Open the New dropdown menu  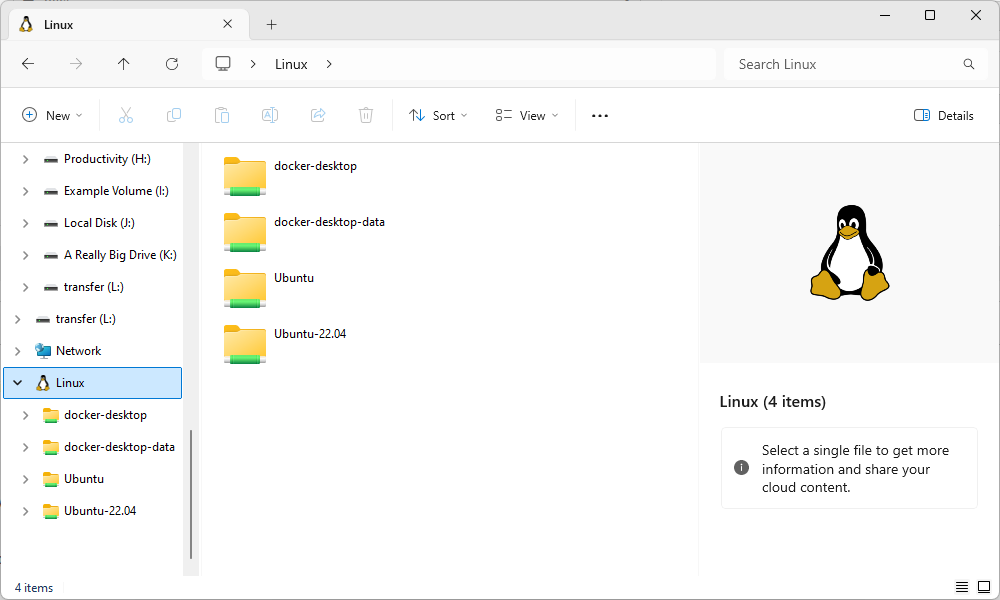pos(52,115)
